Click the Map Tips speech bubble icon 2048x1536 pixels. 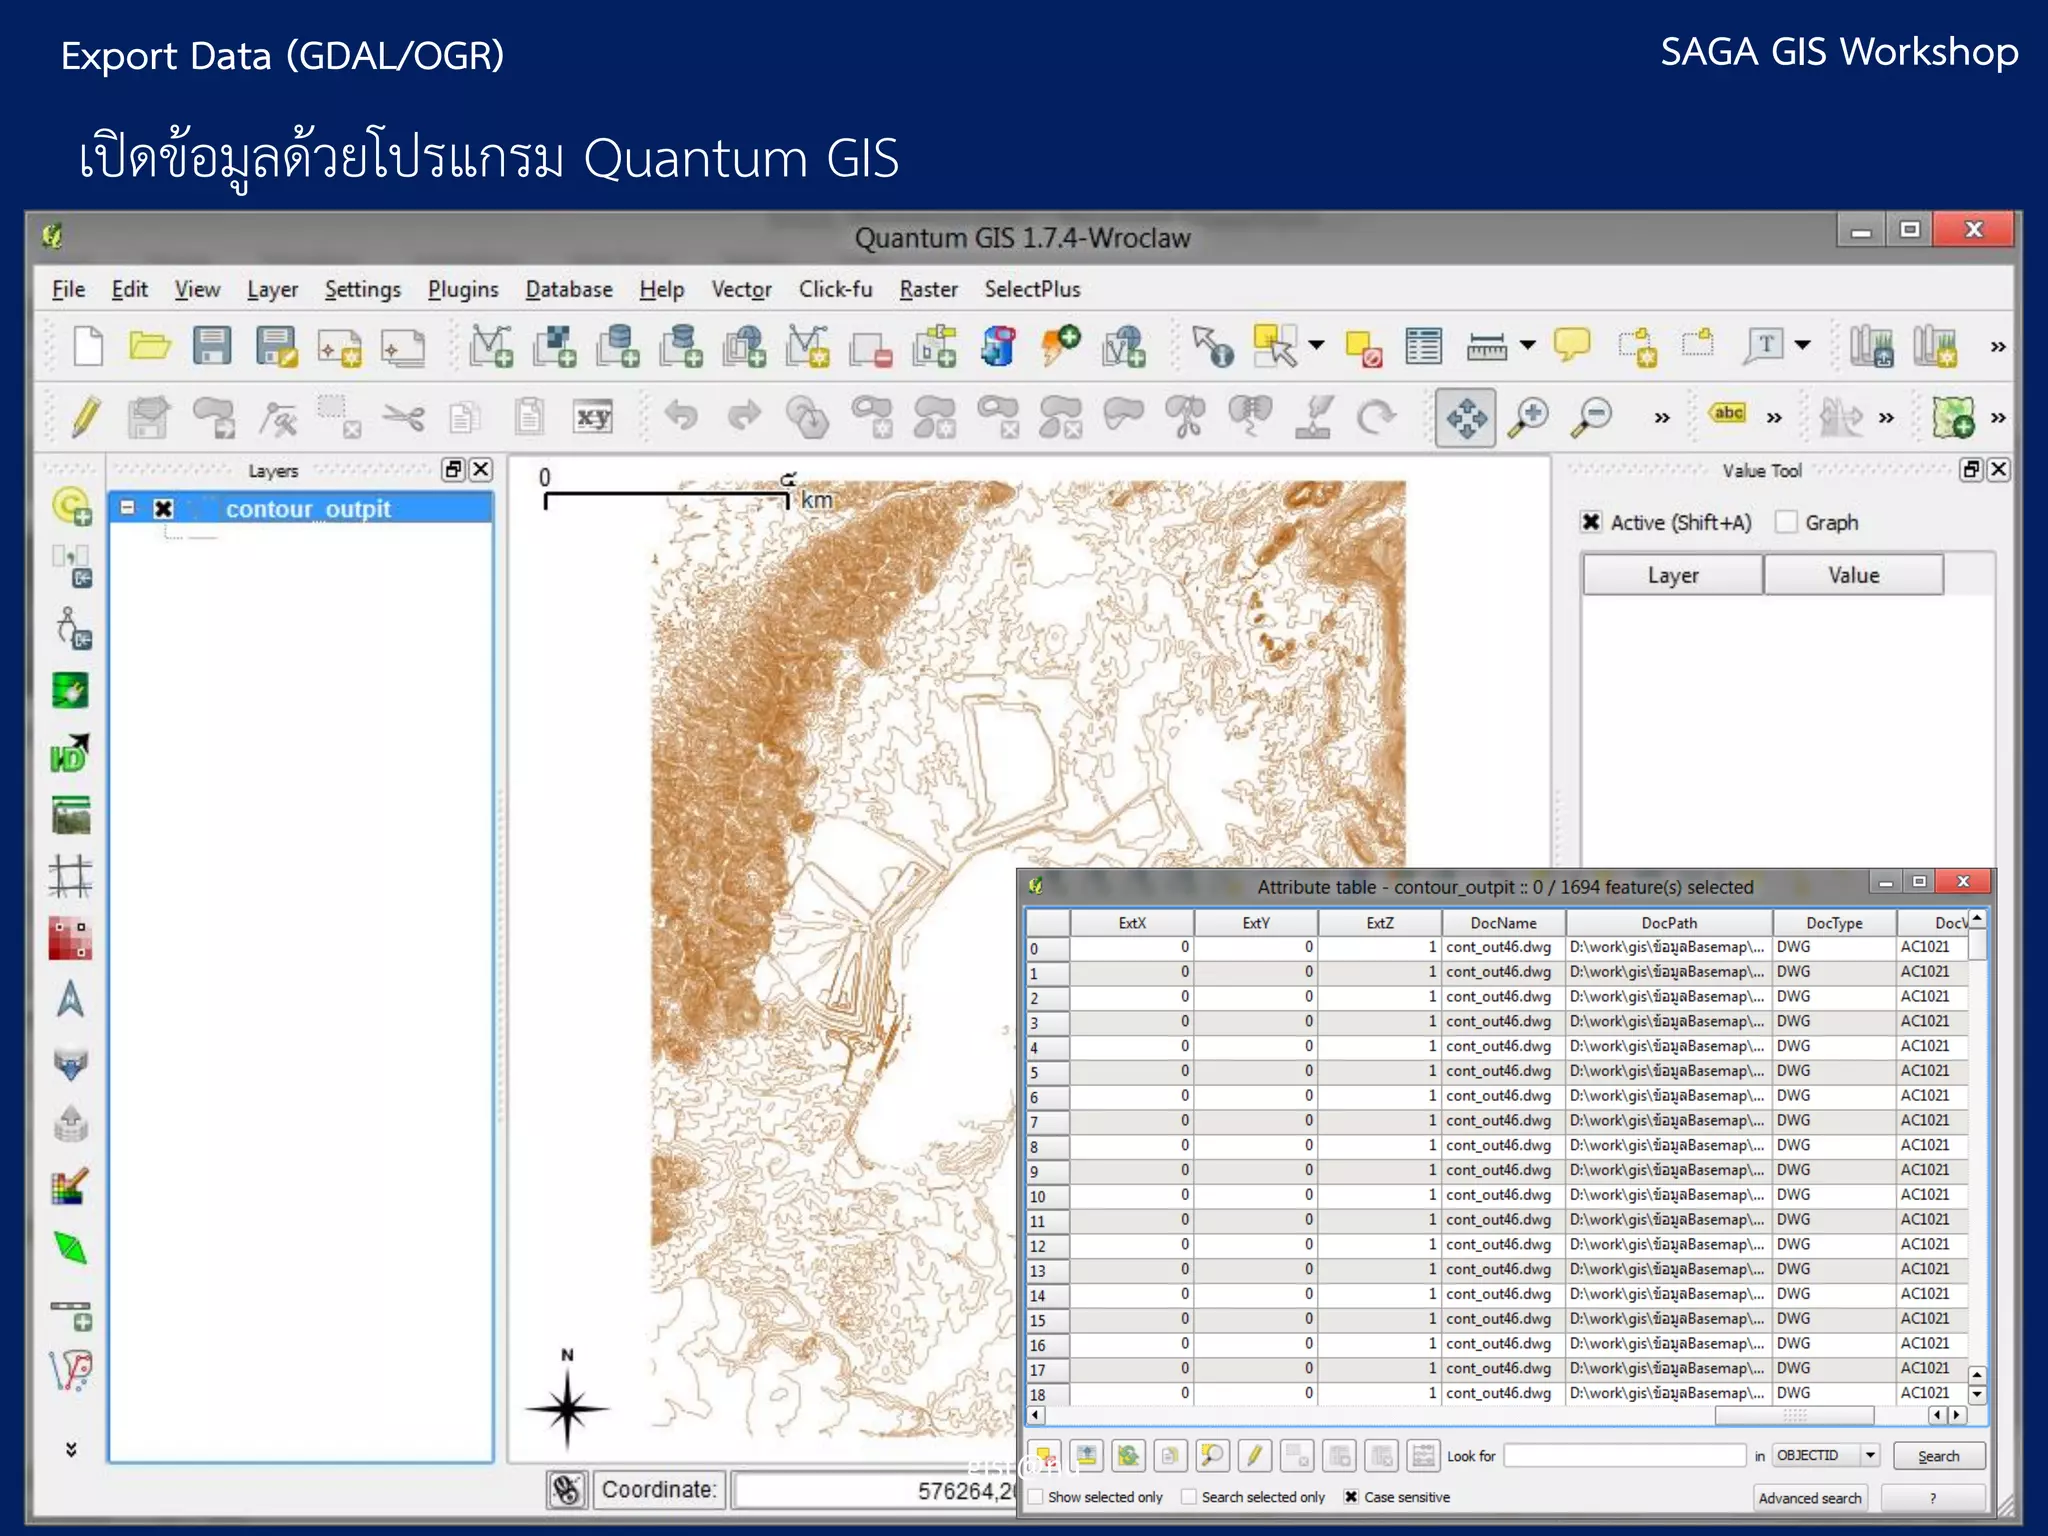click(1572, 345)
